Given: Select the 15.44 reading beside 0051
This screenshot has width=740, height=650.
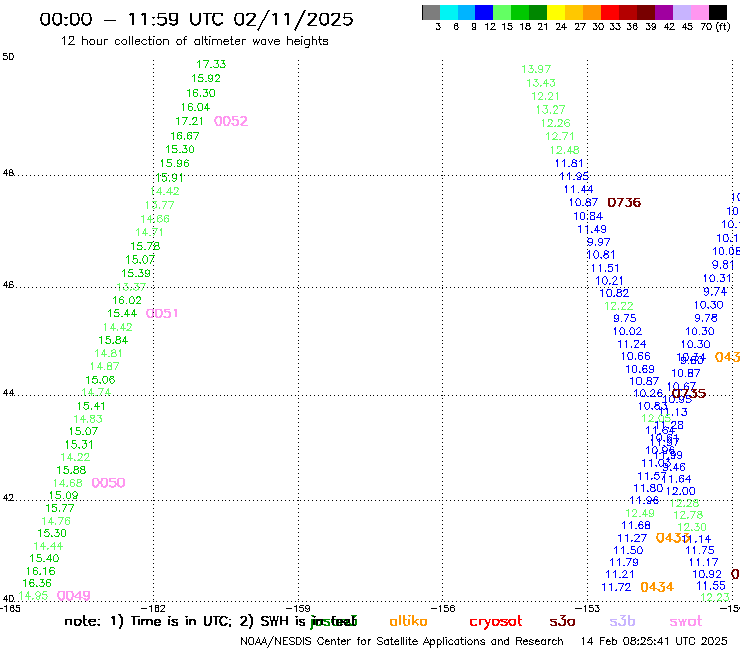Looking at the screenshot, I should point(122,313).
